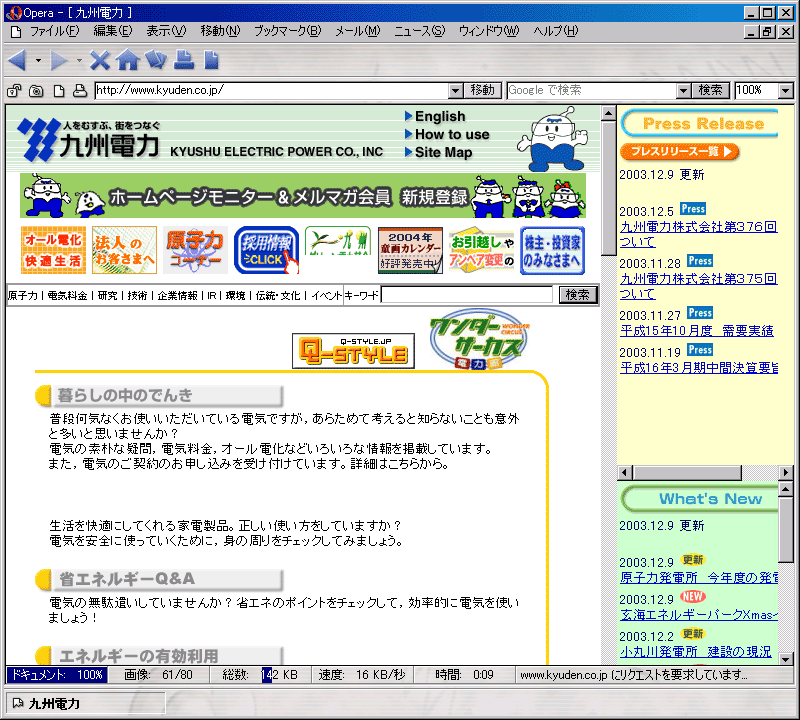This screenshot has height=720, width=800.
Task: Click the 電気料金 navigation link
Action: pos(67,295)
